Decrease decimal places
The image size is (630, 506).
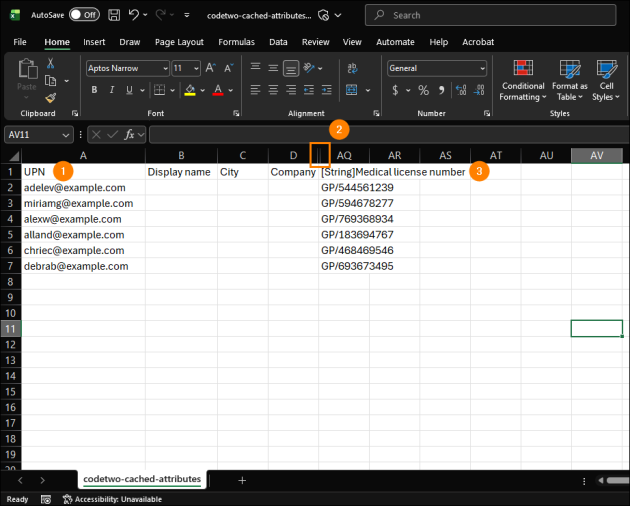(479, 90)
